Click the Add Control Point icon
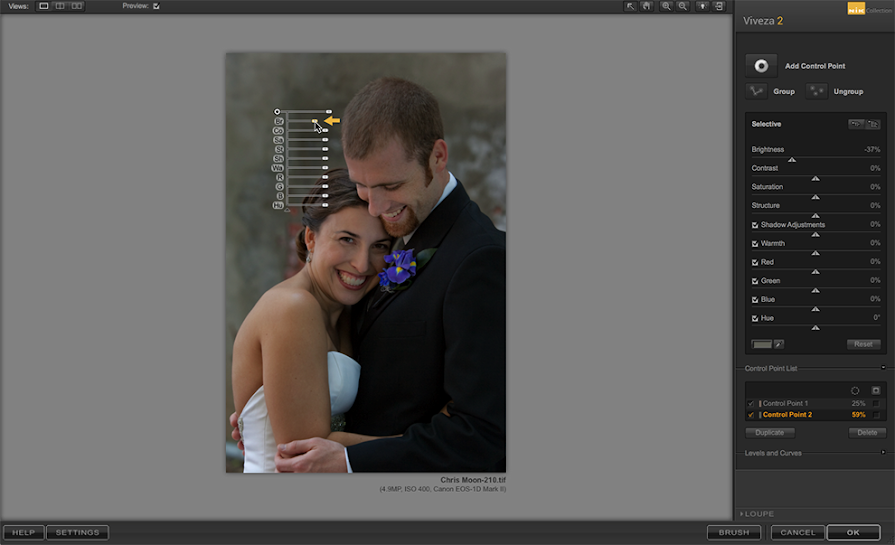 pyautogui.click(x=761, y=66)
